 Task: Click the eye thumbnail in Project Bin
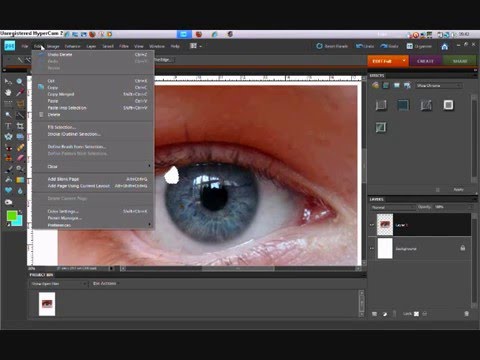point(47,304)
